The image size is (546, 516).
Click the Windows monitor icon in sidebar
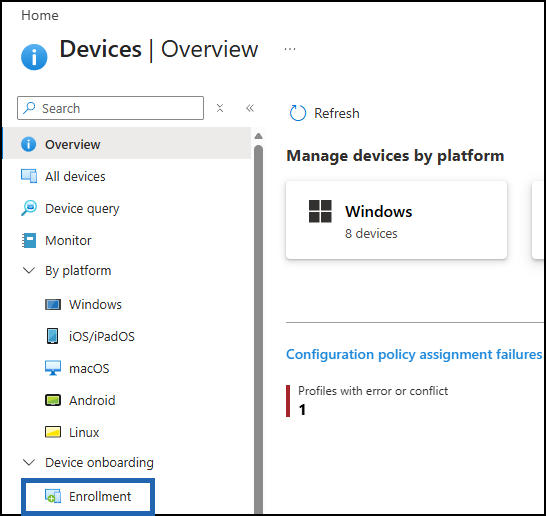[53, 305]
